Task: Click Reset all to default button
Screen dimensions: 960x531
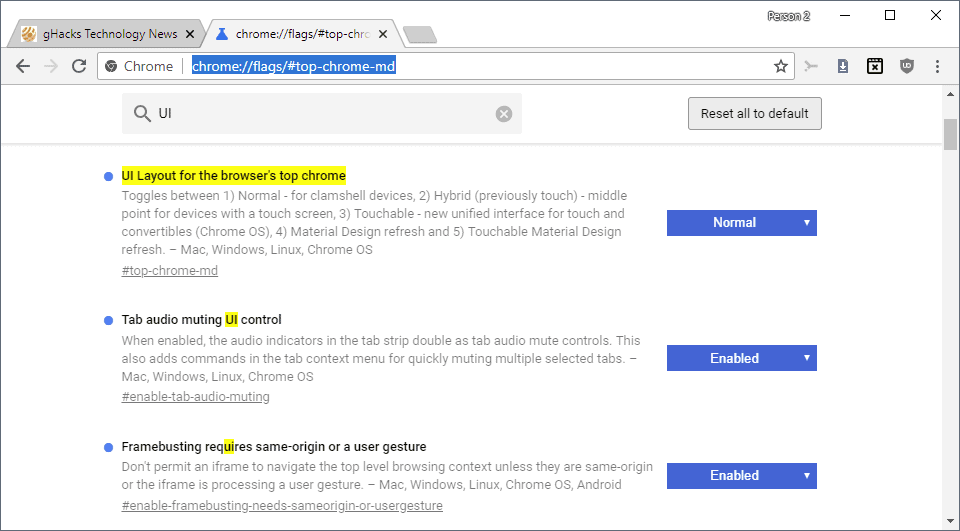Action: 754,113
